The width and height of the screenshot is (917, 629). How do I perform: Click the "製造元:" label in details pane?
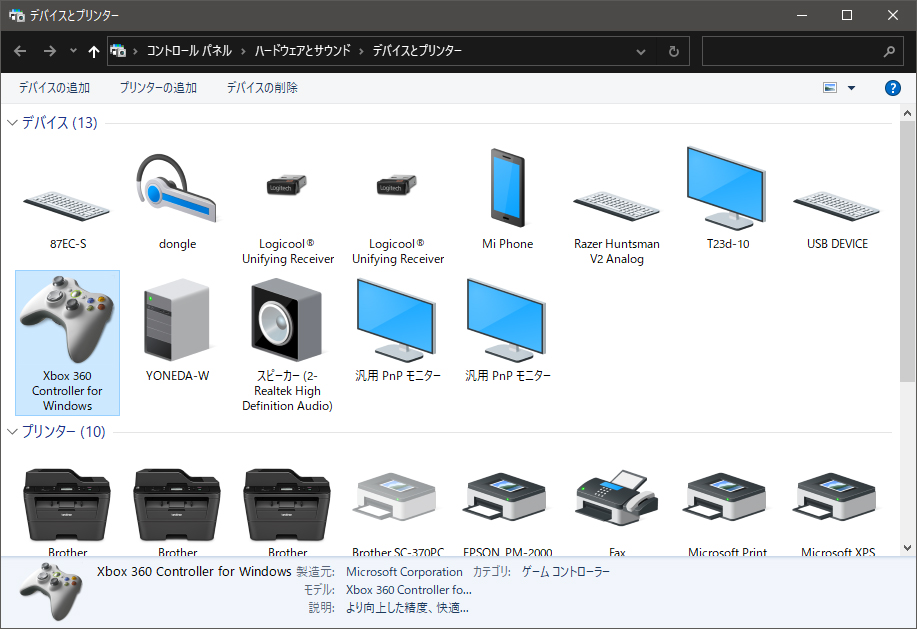coord(316,572)
